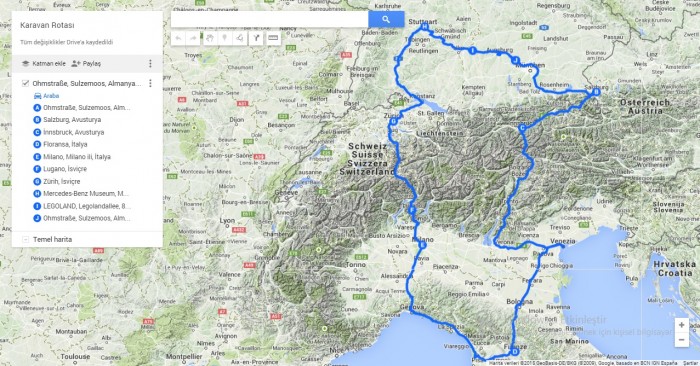Select the add marker pin tool
Image resolution: width=700 pixels, height=366 pixels.
click(x=225, y=38)
